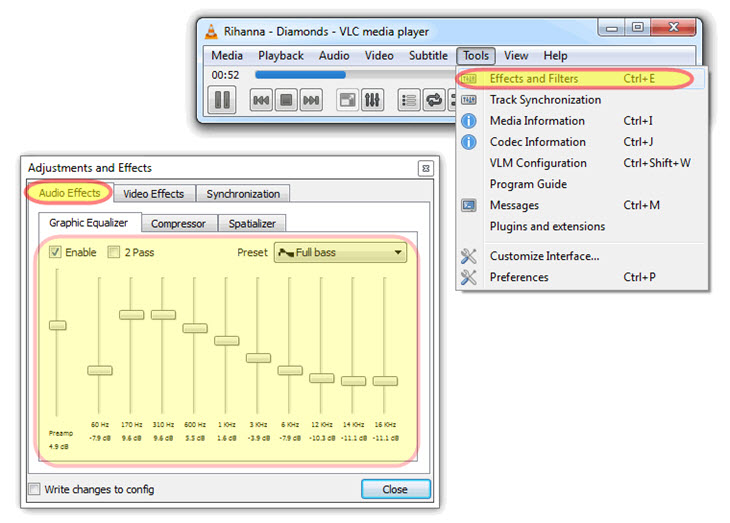Click the 170 Hz slider handle
Screen dimensions: 730x523
[x=131, y=315]
